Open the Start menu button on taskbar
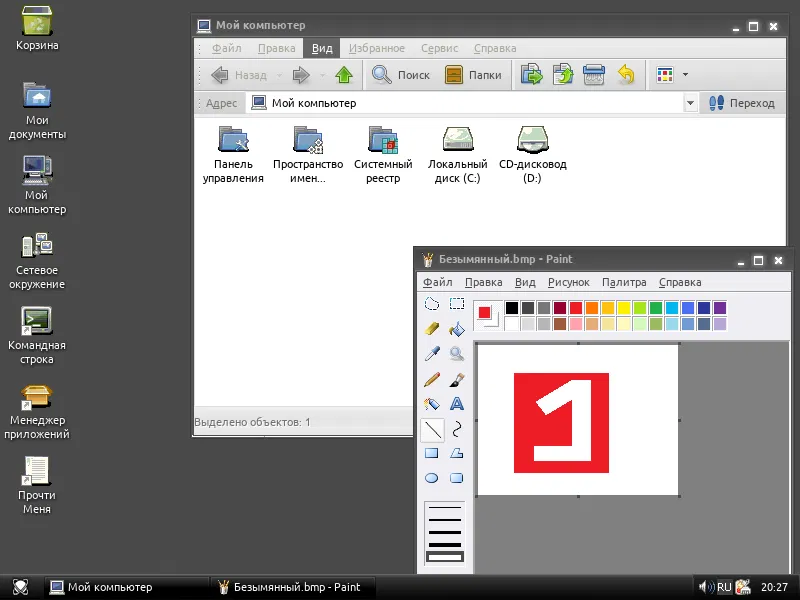The image size is (800, 600). click(x=20, y=587)
